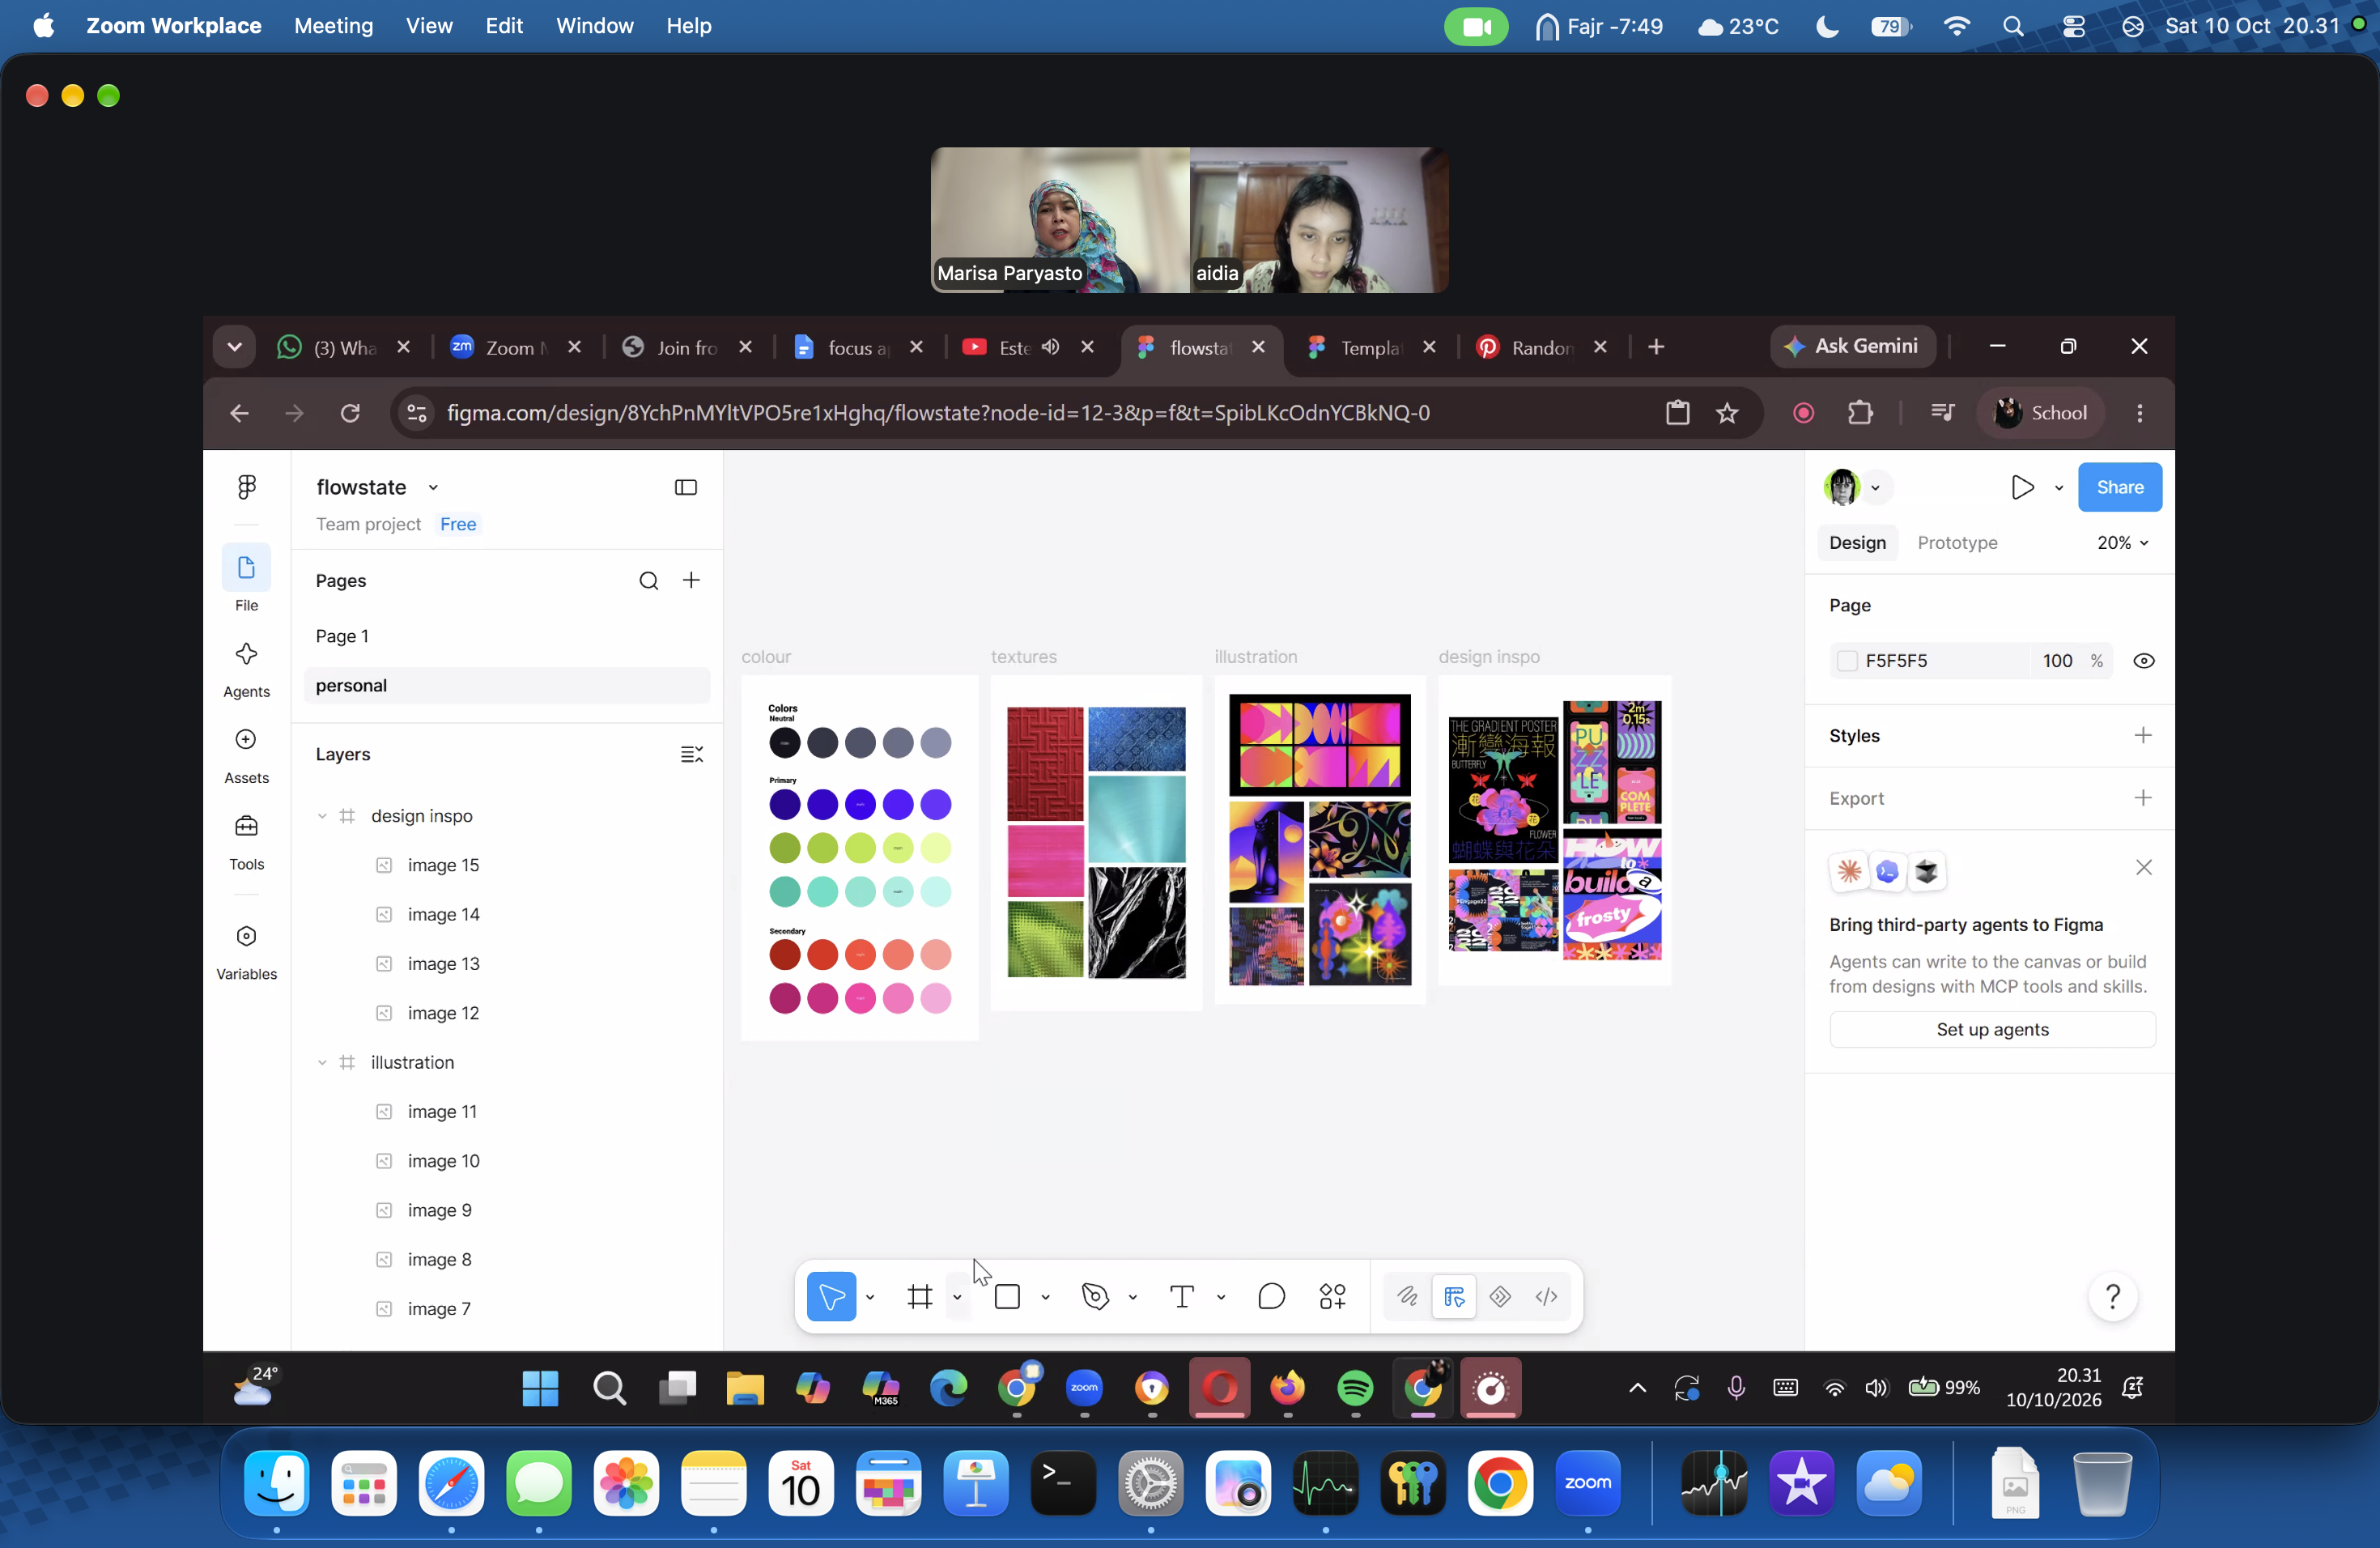The height and width of the screenshot is (1548, 2380).
Task: Open the Assets sidebar panel
Action: (246, 755)
